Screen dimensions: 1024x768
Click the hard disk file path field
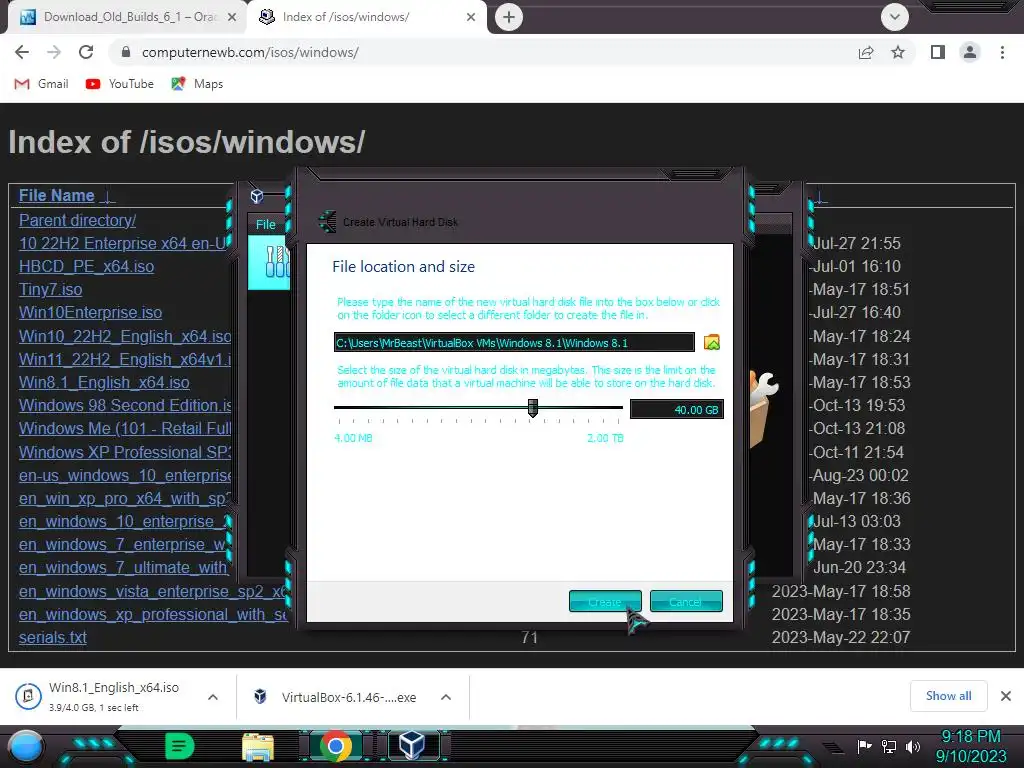point(514,342)
